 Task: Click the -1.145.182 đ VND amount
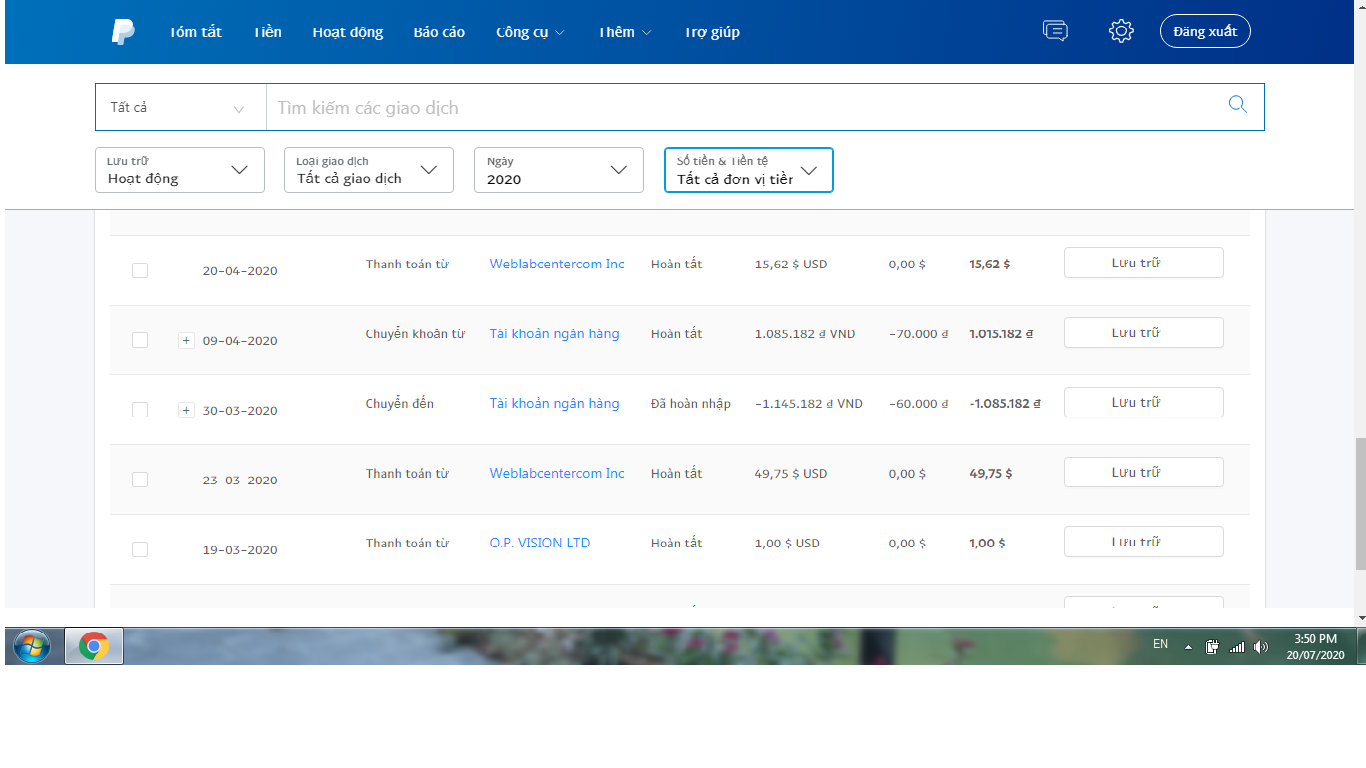(808, 404)
